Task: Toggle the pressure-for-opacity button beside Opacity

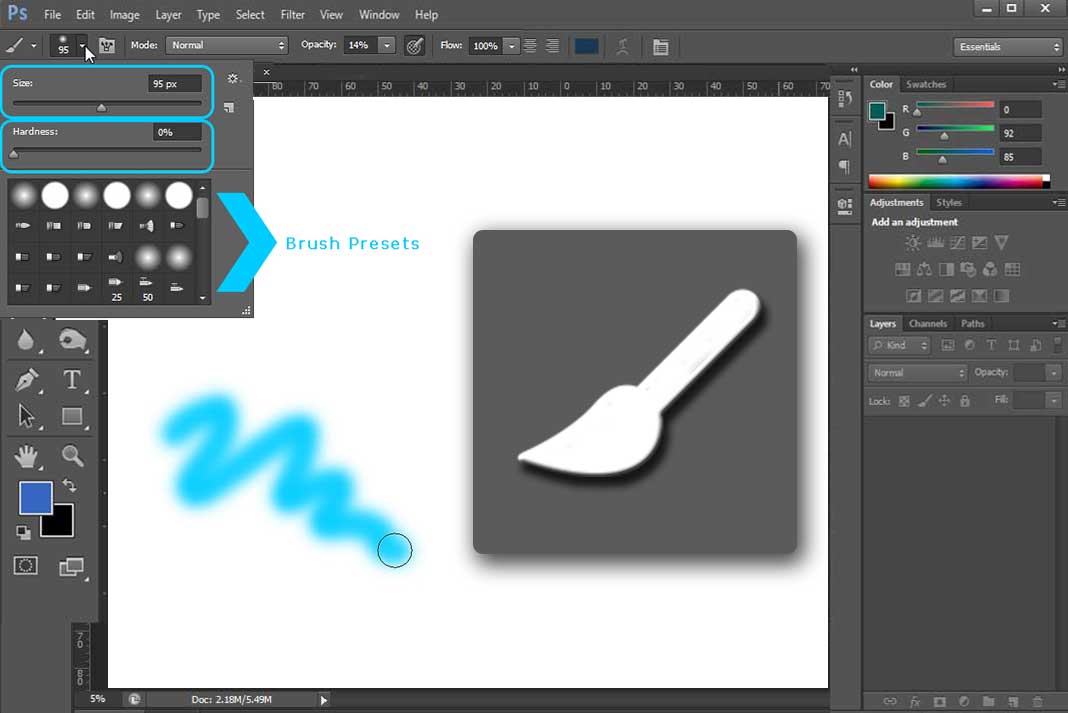Action: pyautogui.click(x=414, y=46)
